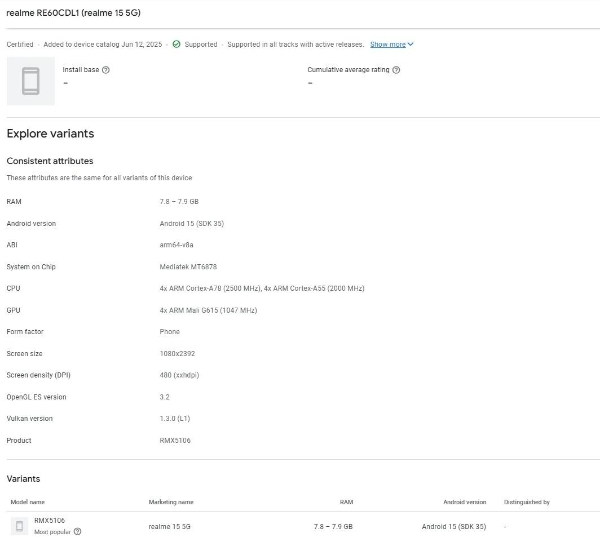Click the Marketing name column header
The width and height of the screenshot is (600, 542).
coord(171,502)
